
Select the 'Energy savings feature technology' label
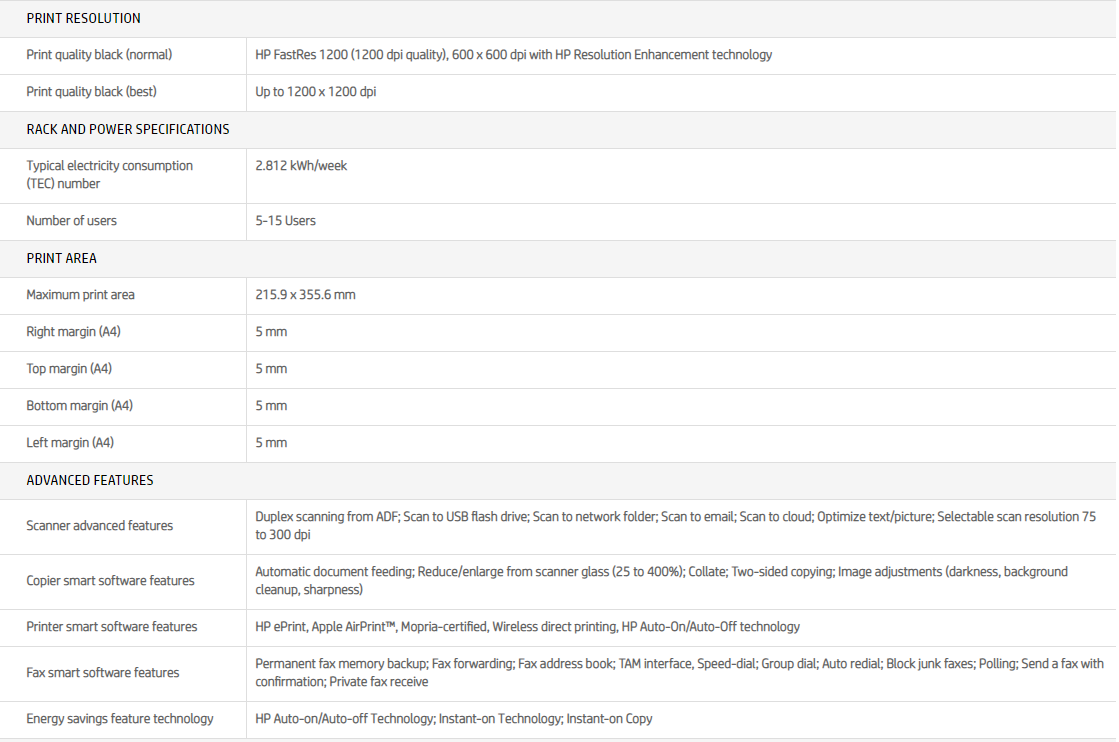click(x=119, y=719)
